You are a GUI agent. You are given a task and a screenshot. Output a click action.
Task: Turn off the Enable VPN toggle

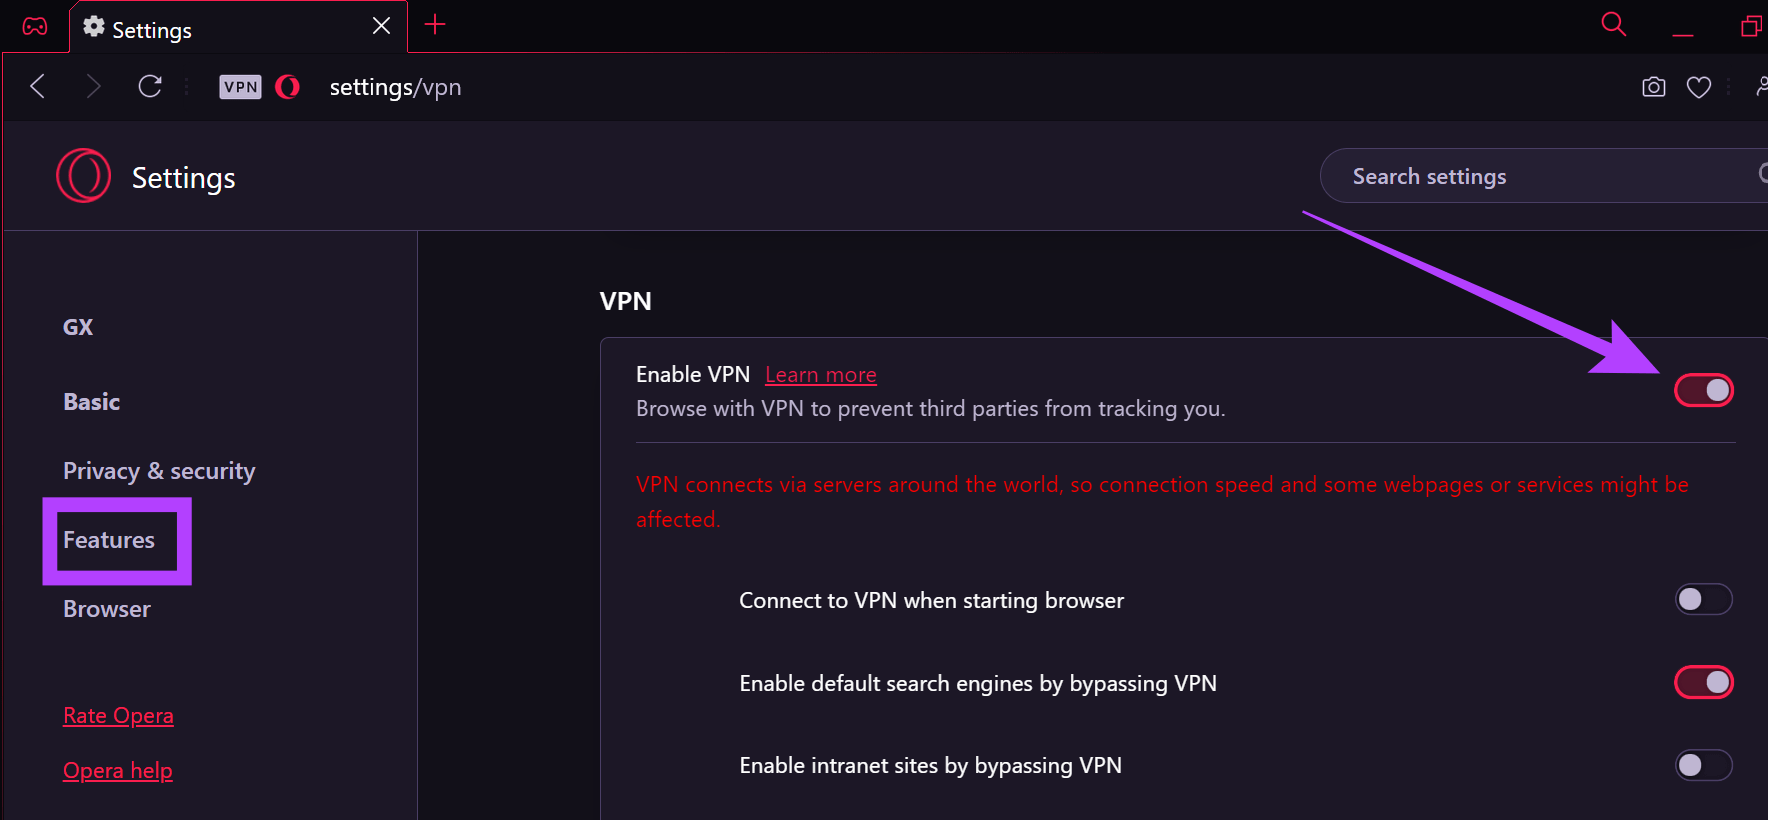pos(1704,390)
